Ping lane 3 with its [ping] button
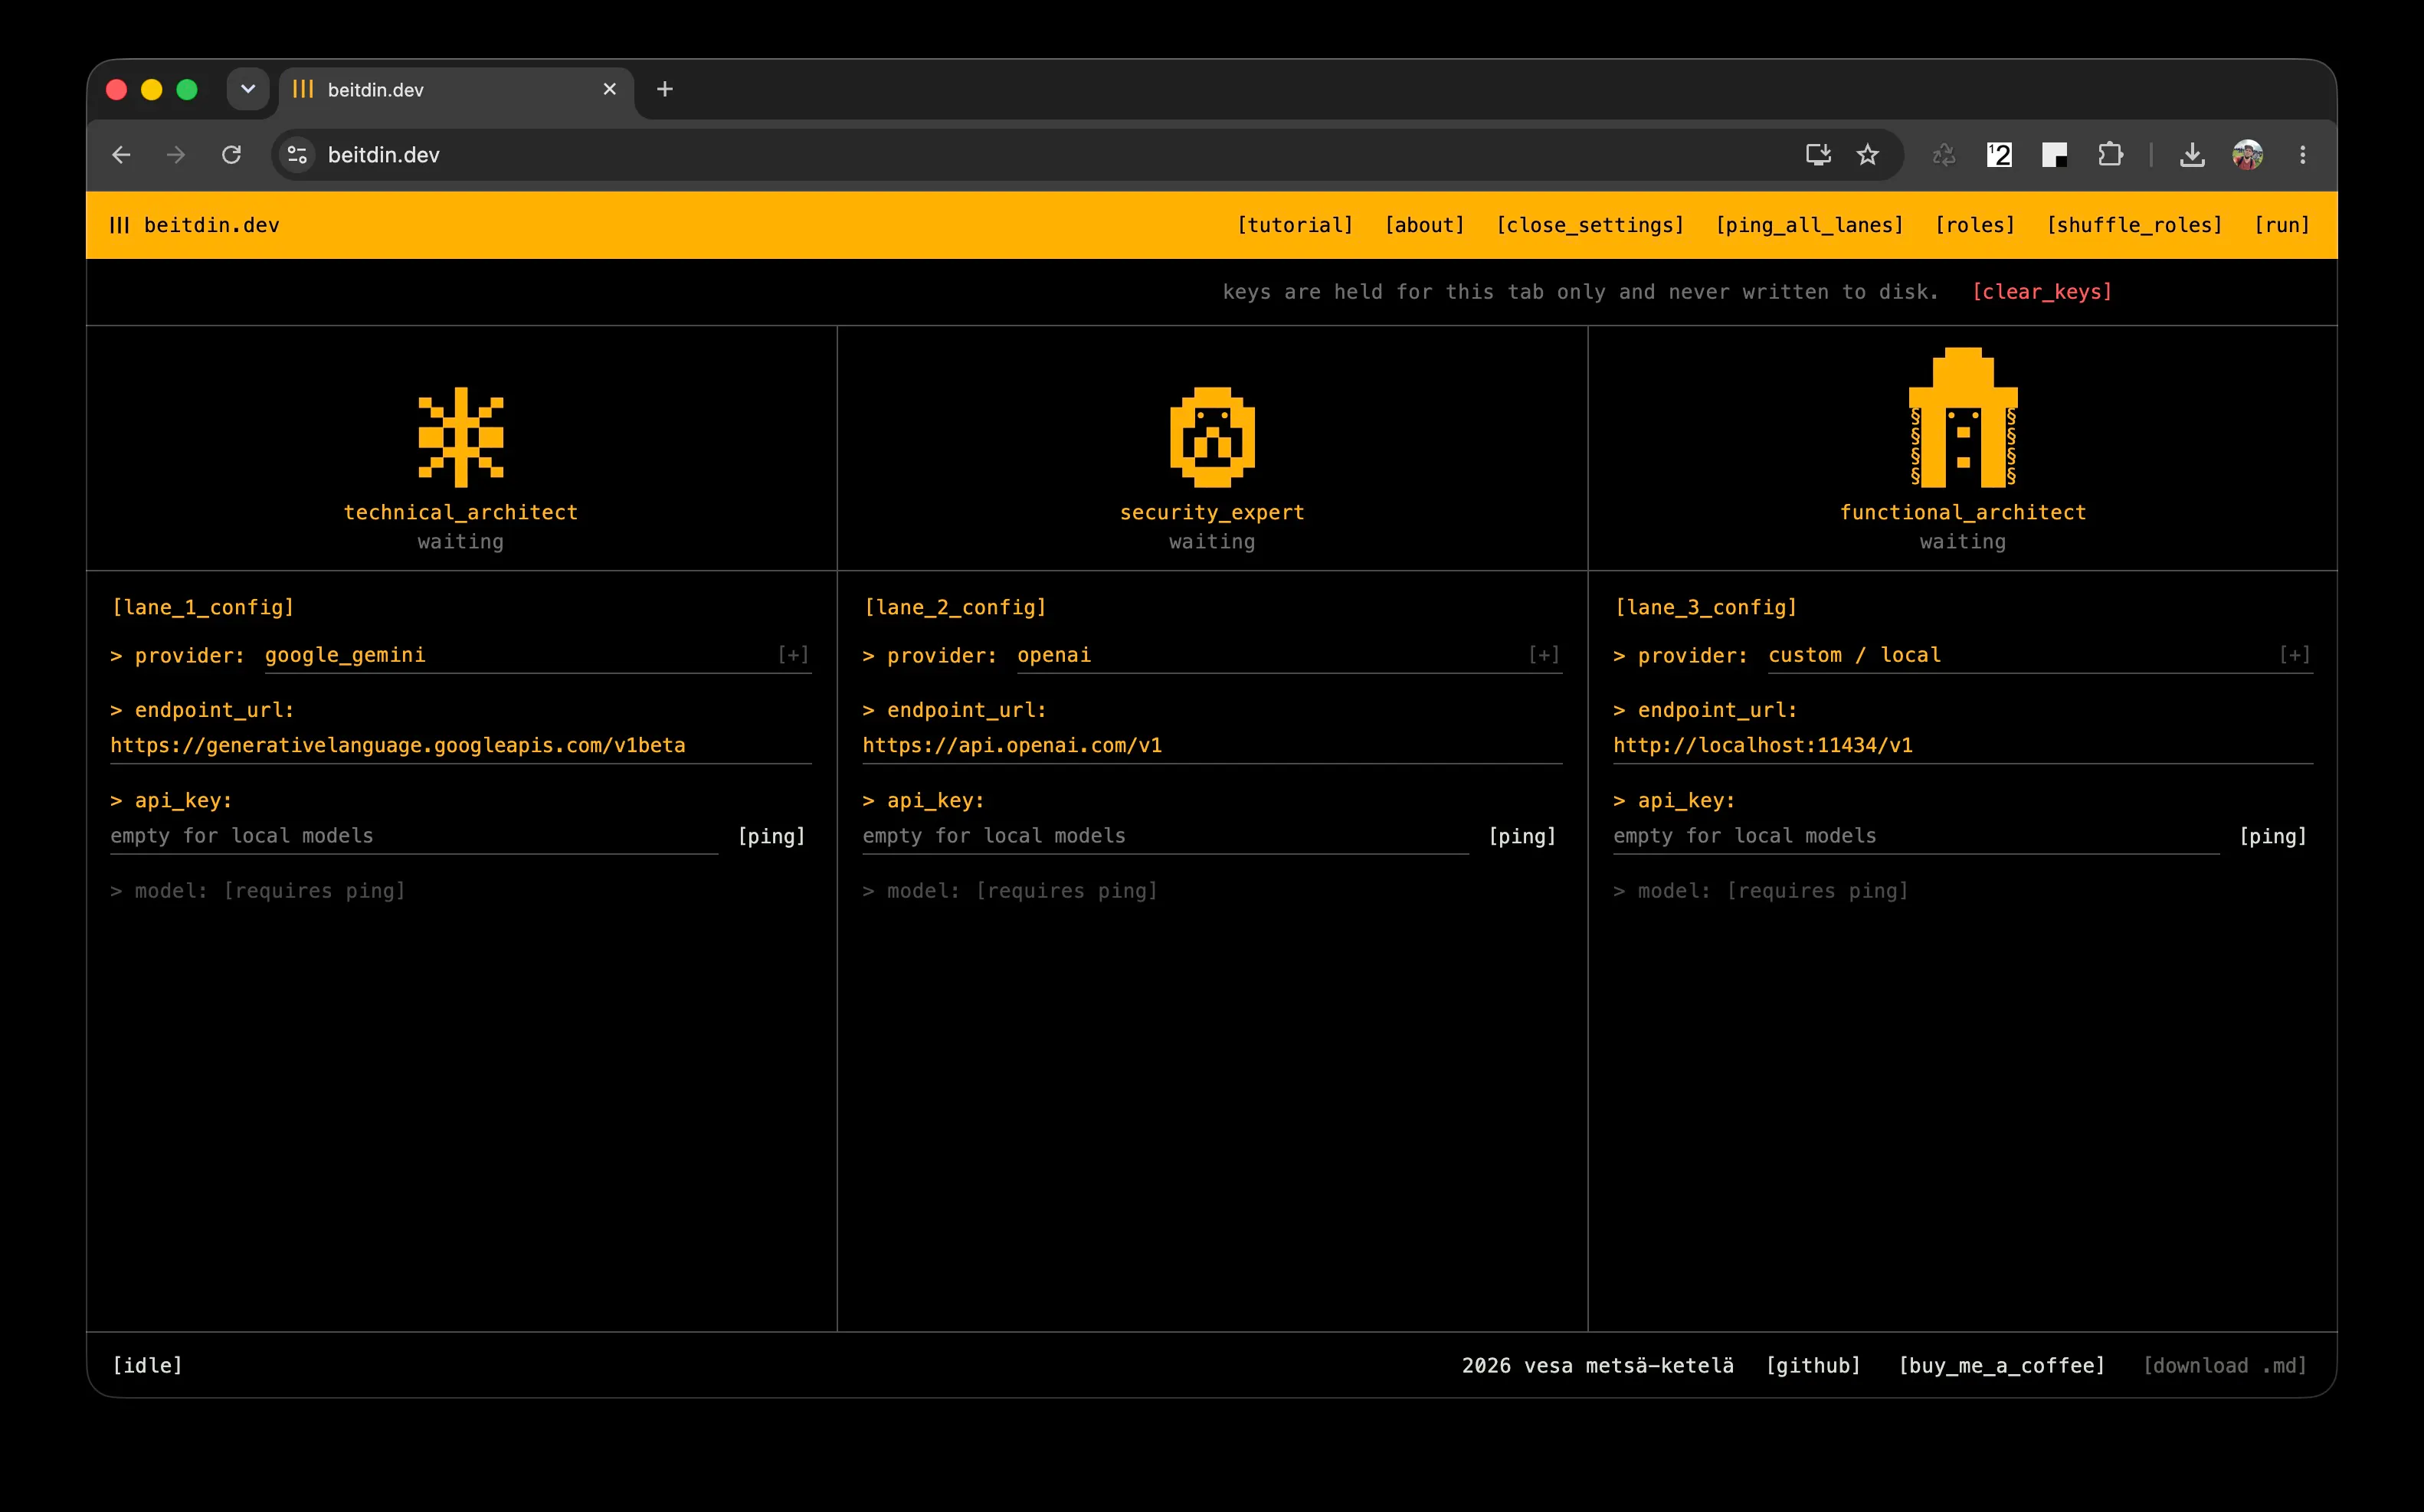Screen dimensions: 2424x1512 pos(2273,836)
